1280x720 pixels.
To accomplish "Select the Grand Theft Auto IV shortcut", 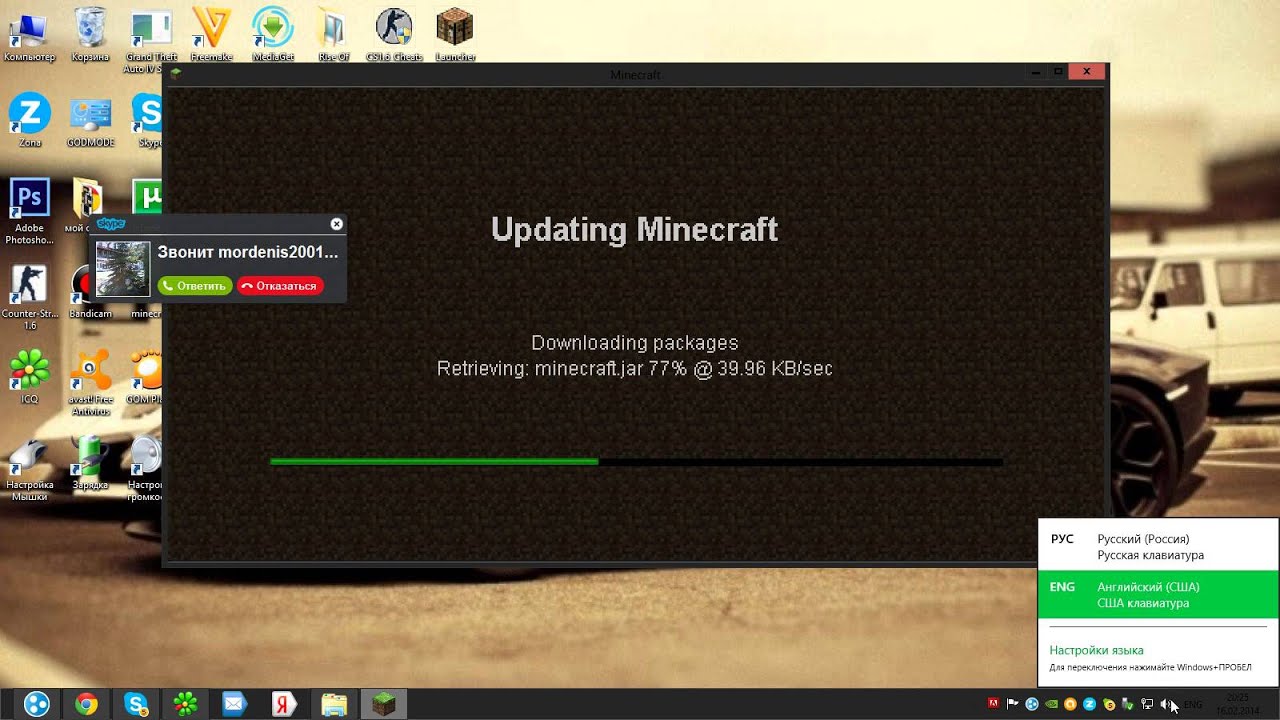I will (151, 40).
